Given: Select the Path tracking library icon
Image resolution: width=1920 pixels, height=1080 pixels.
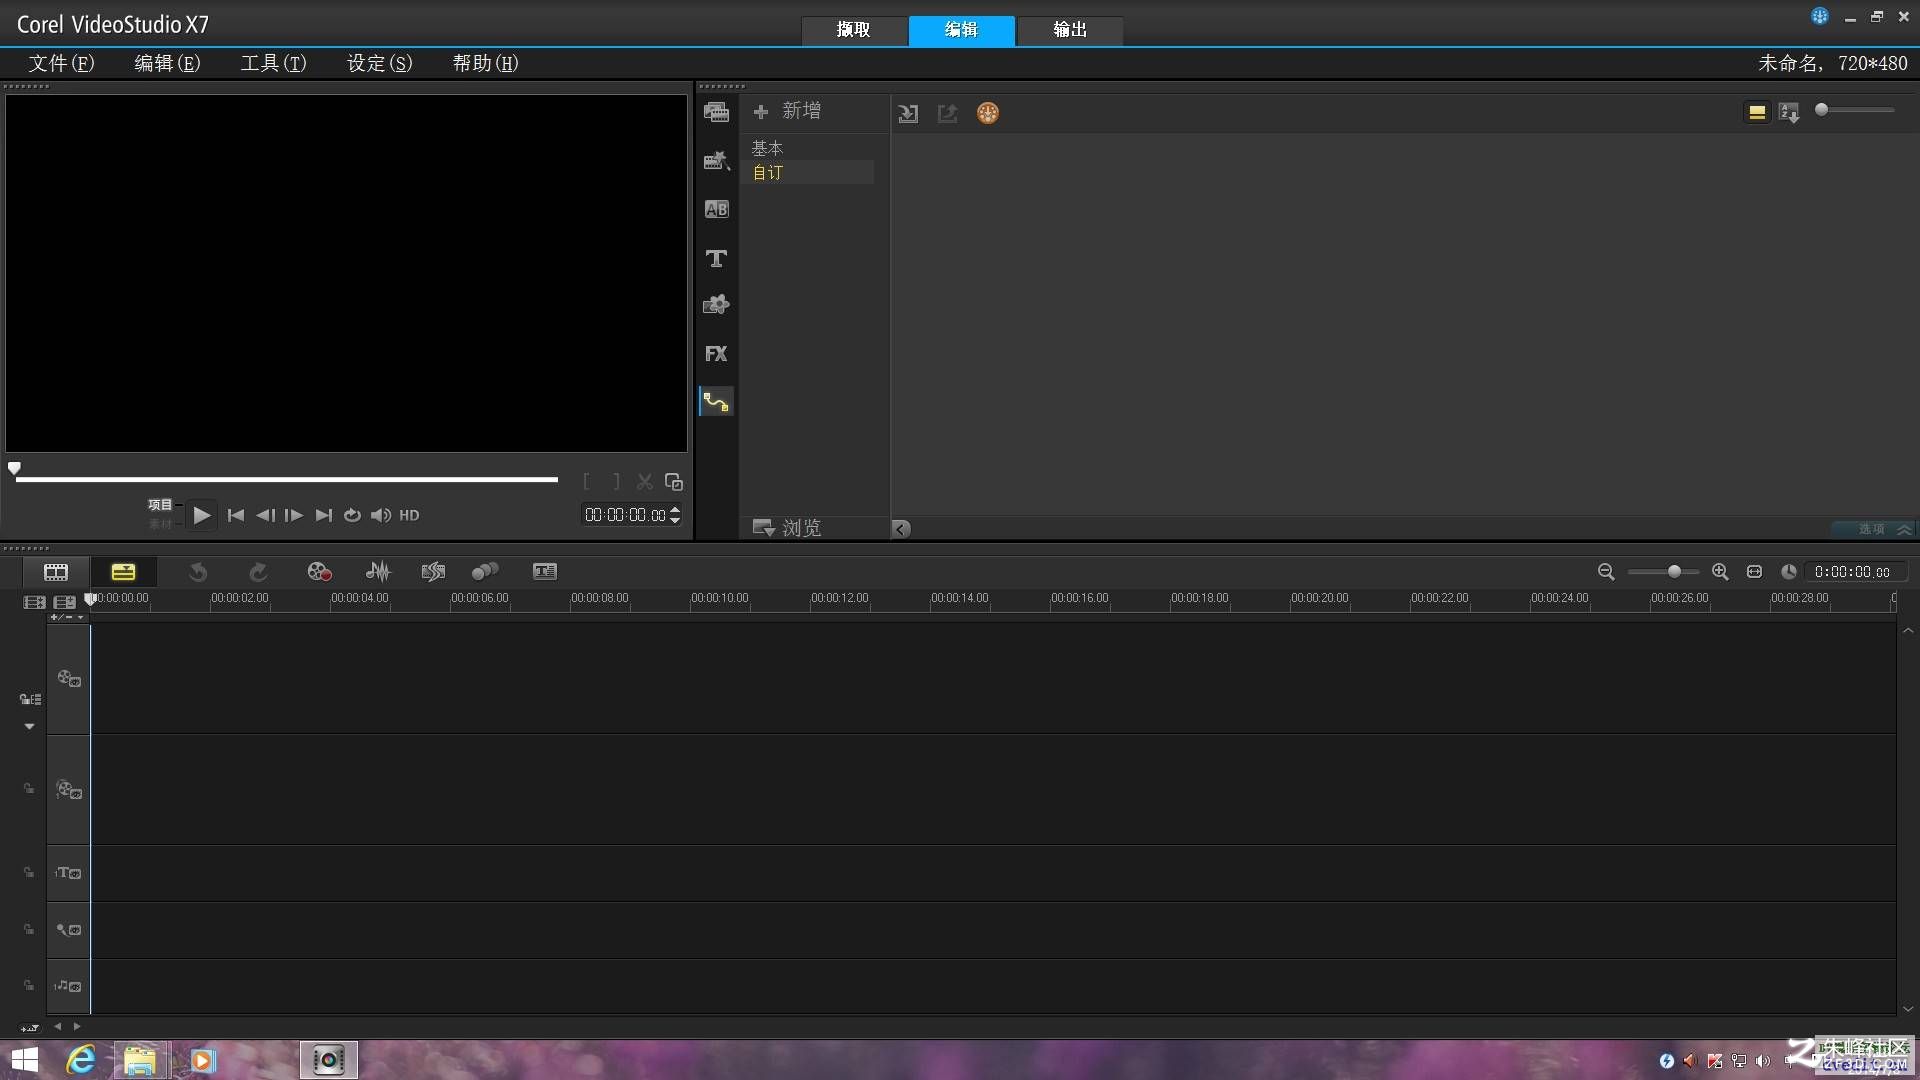Looking at the screenshot, I should pos(716,402).
